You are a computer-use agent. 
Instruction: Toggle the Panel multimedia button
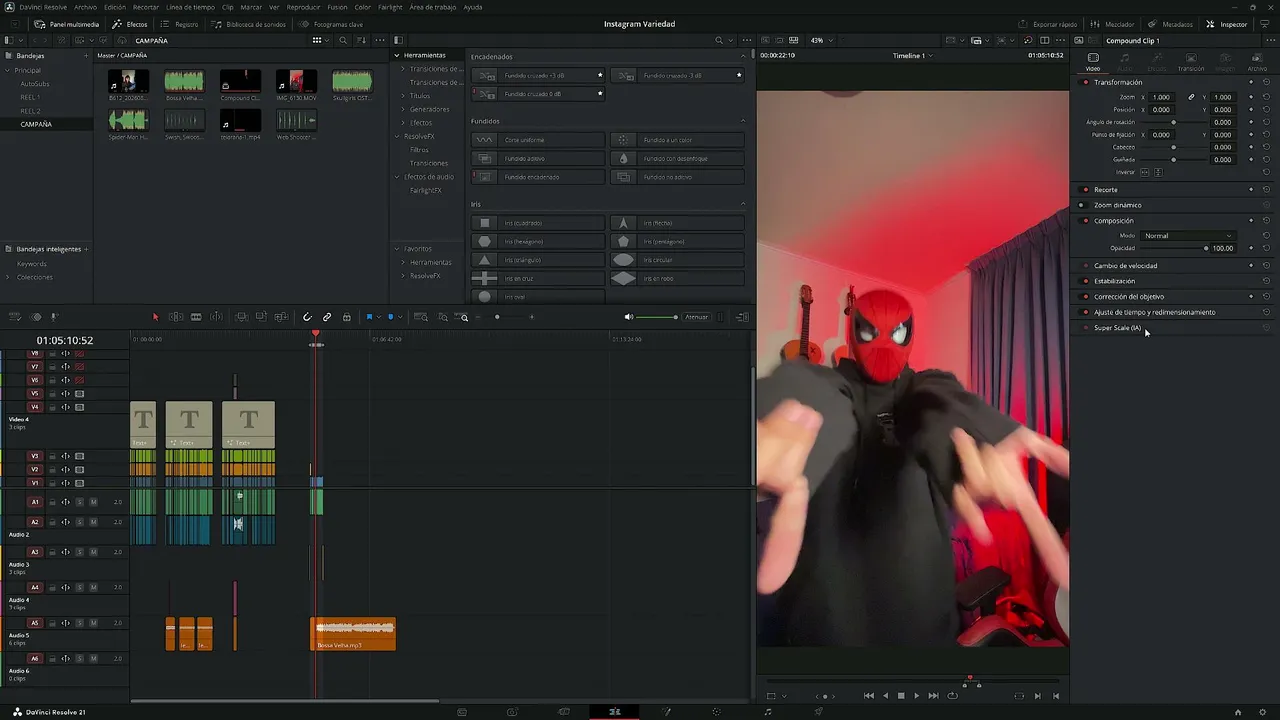click(67, 24)
